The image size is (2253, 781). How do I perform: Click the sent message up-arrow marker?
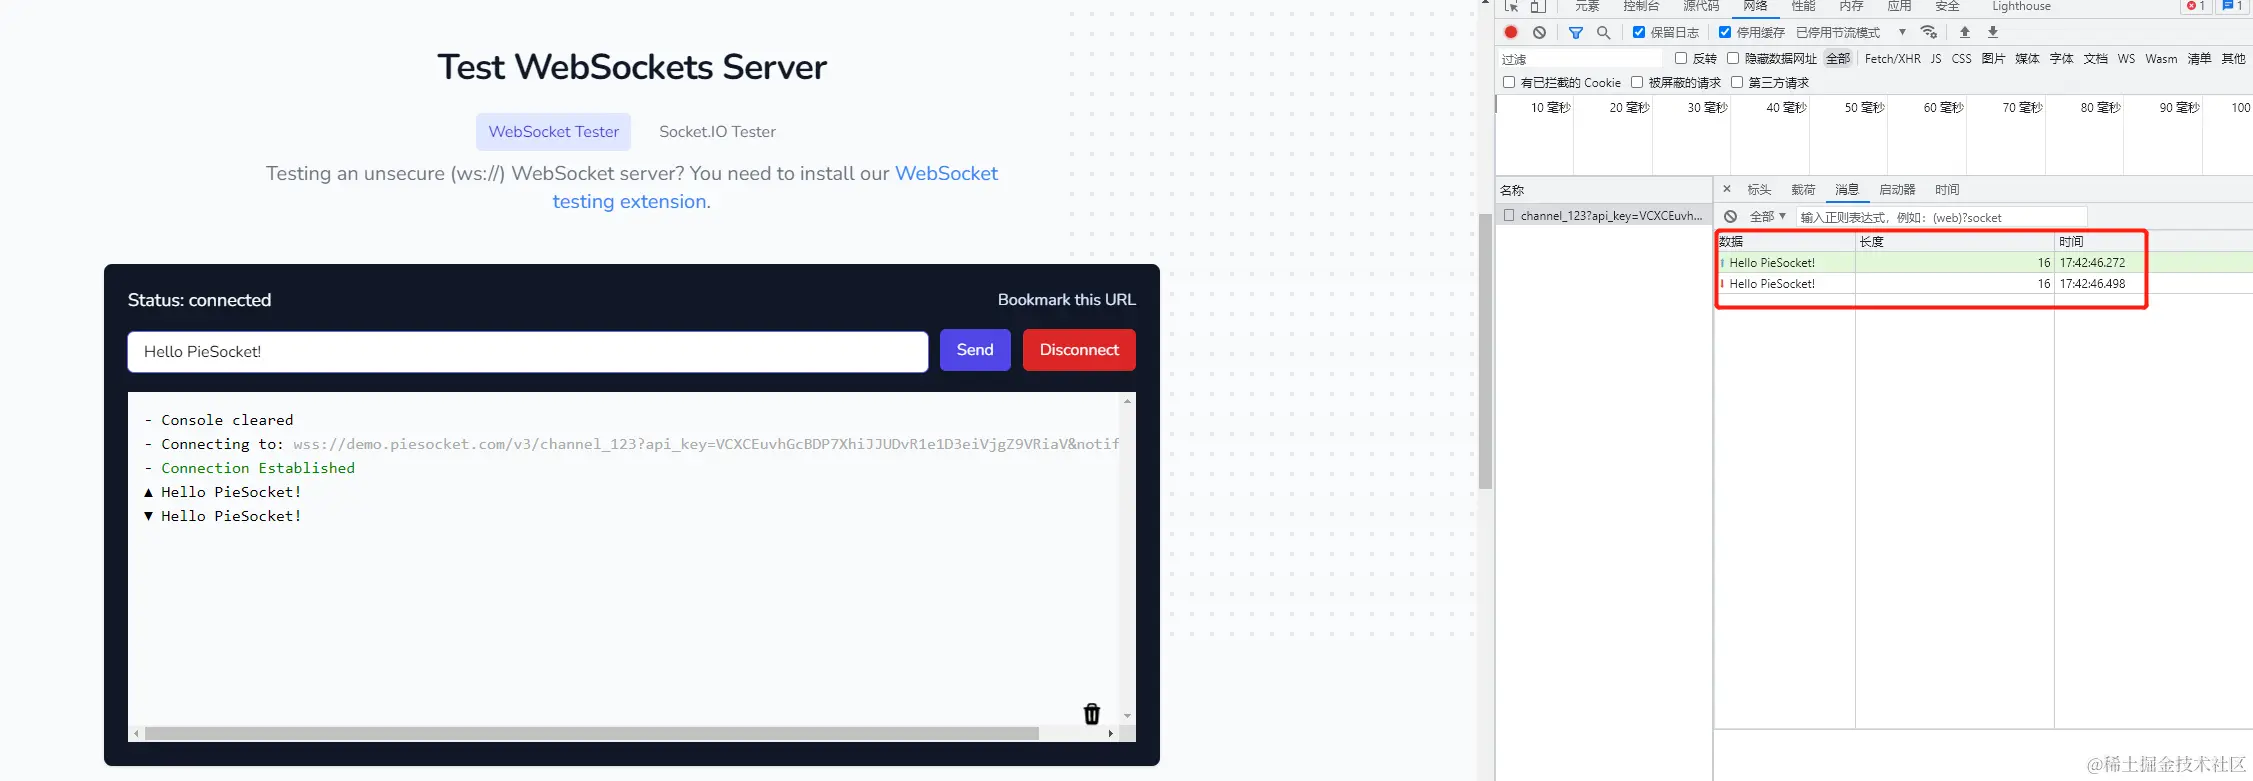coord(149,492)
